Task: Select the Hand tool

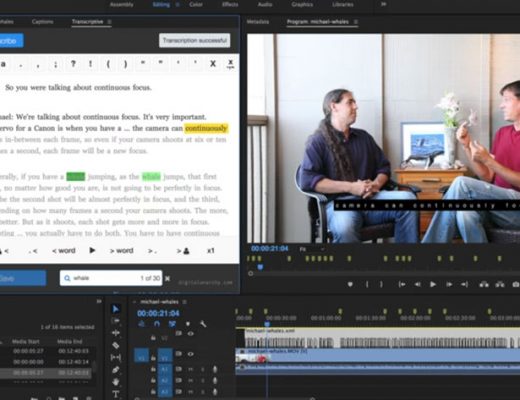Action: 116,382
